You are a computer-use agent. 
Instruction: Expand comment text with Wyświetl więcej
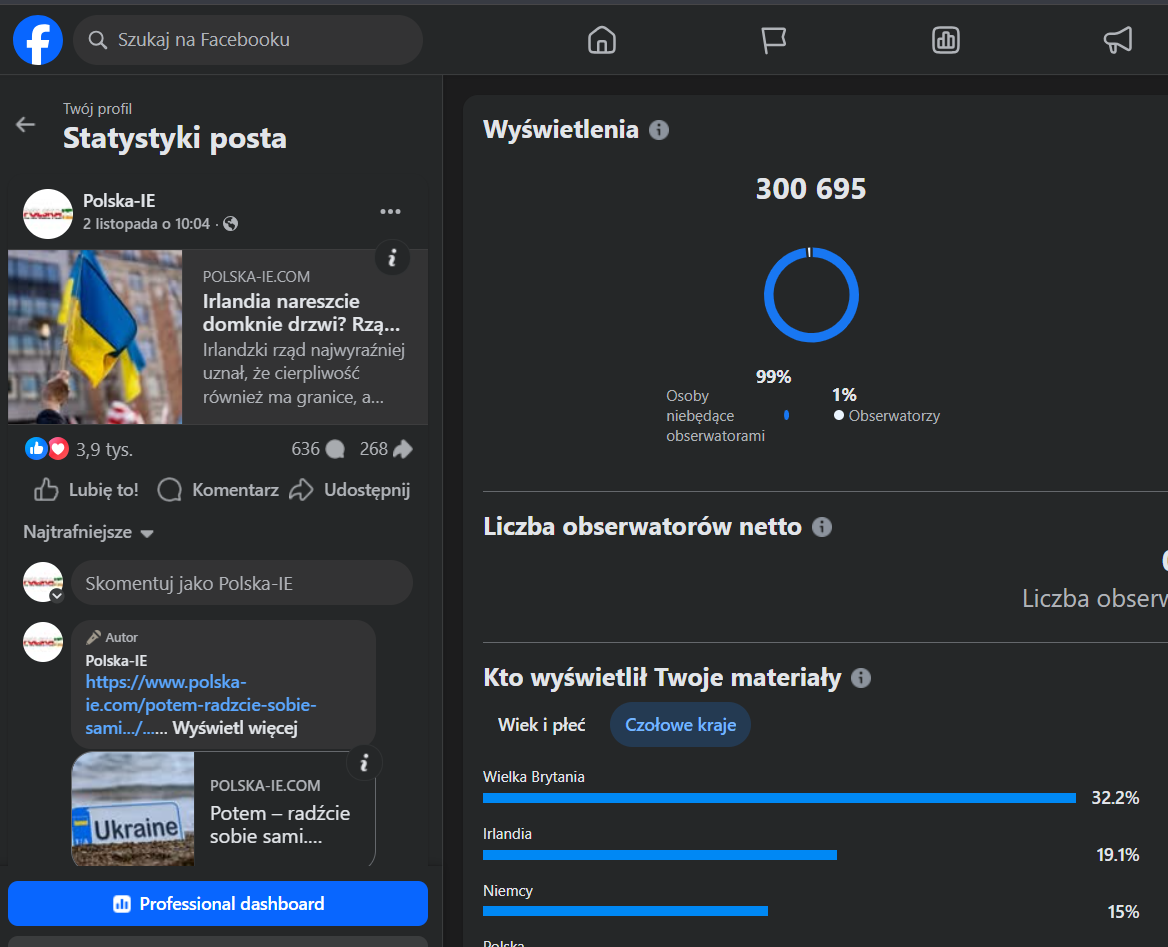[x=235, y=728]
